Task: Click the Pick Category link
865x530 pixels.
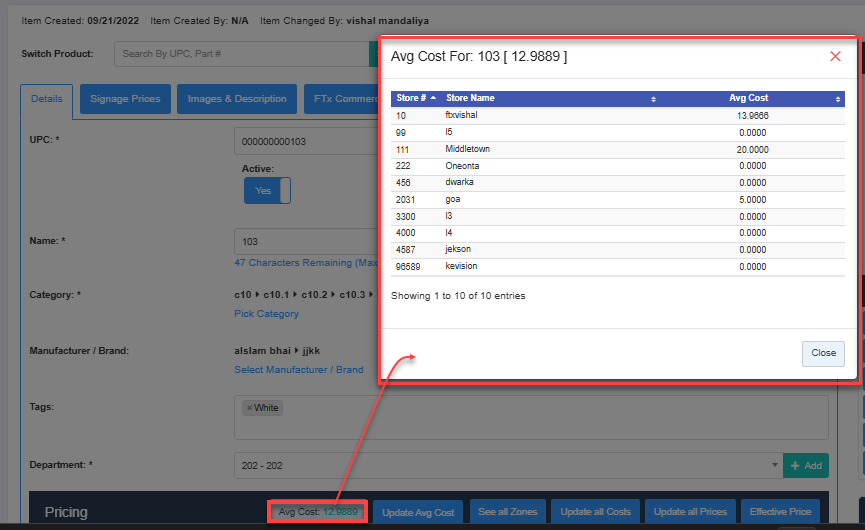Action: point(266,314)
